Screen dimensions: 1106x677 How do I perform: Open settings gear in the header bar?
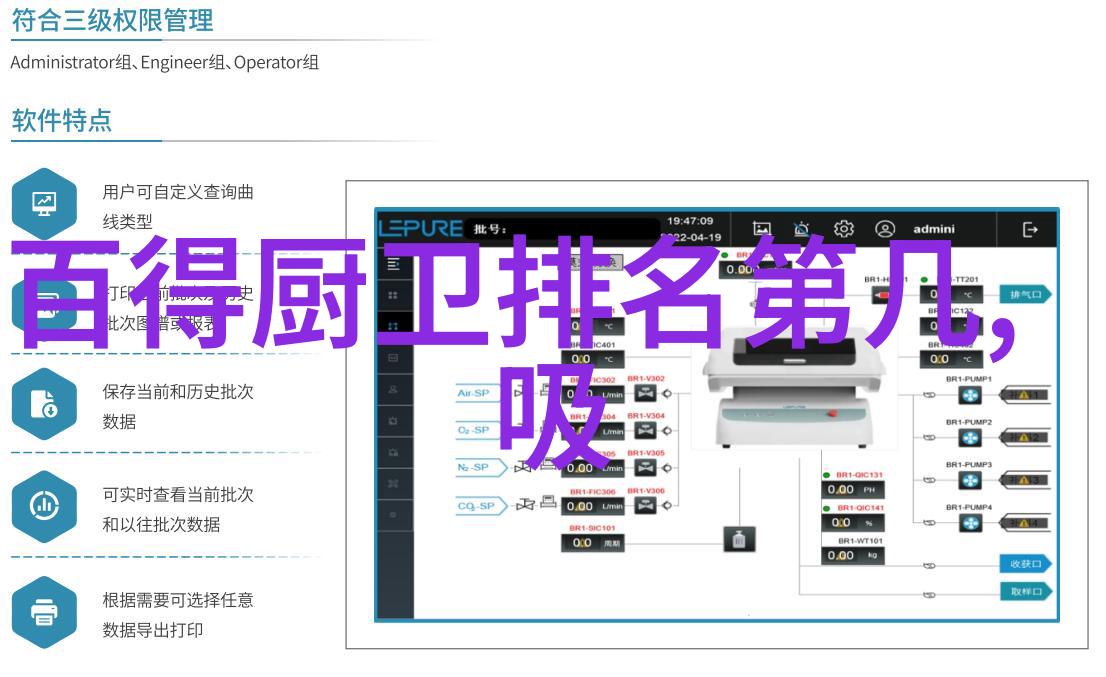[843, 229]
